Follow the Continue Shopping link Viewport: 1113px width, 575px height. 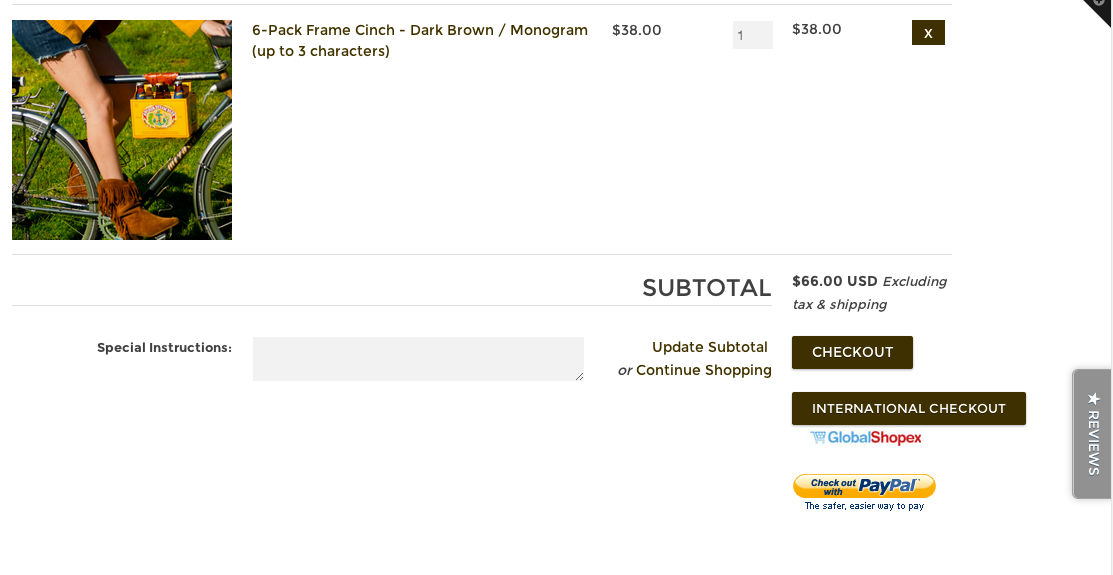click(704, 370)
